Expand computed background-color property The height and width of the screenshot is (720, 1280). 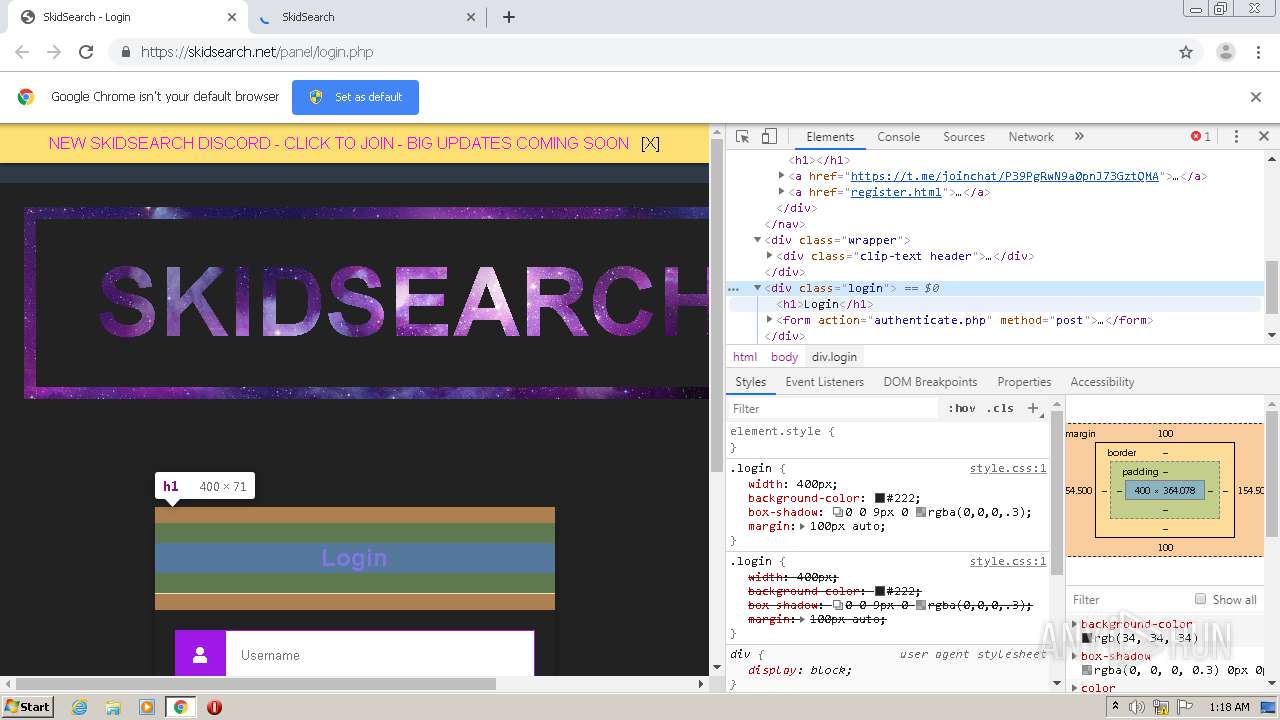tap(1075, 624)
